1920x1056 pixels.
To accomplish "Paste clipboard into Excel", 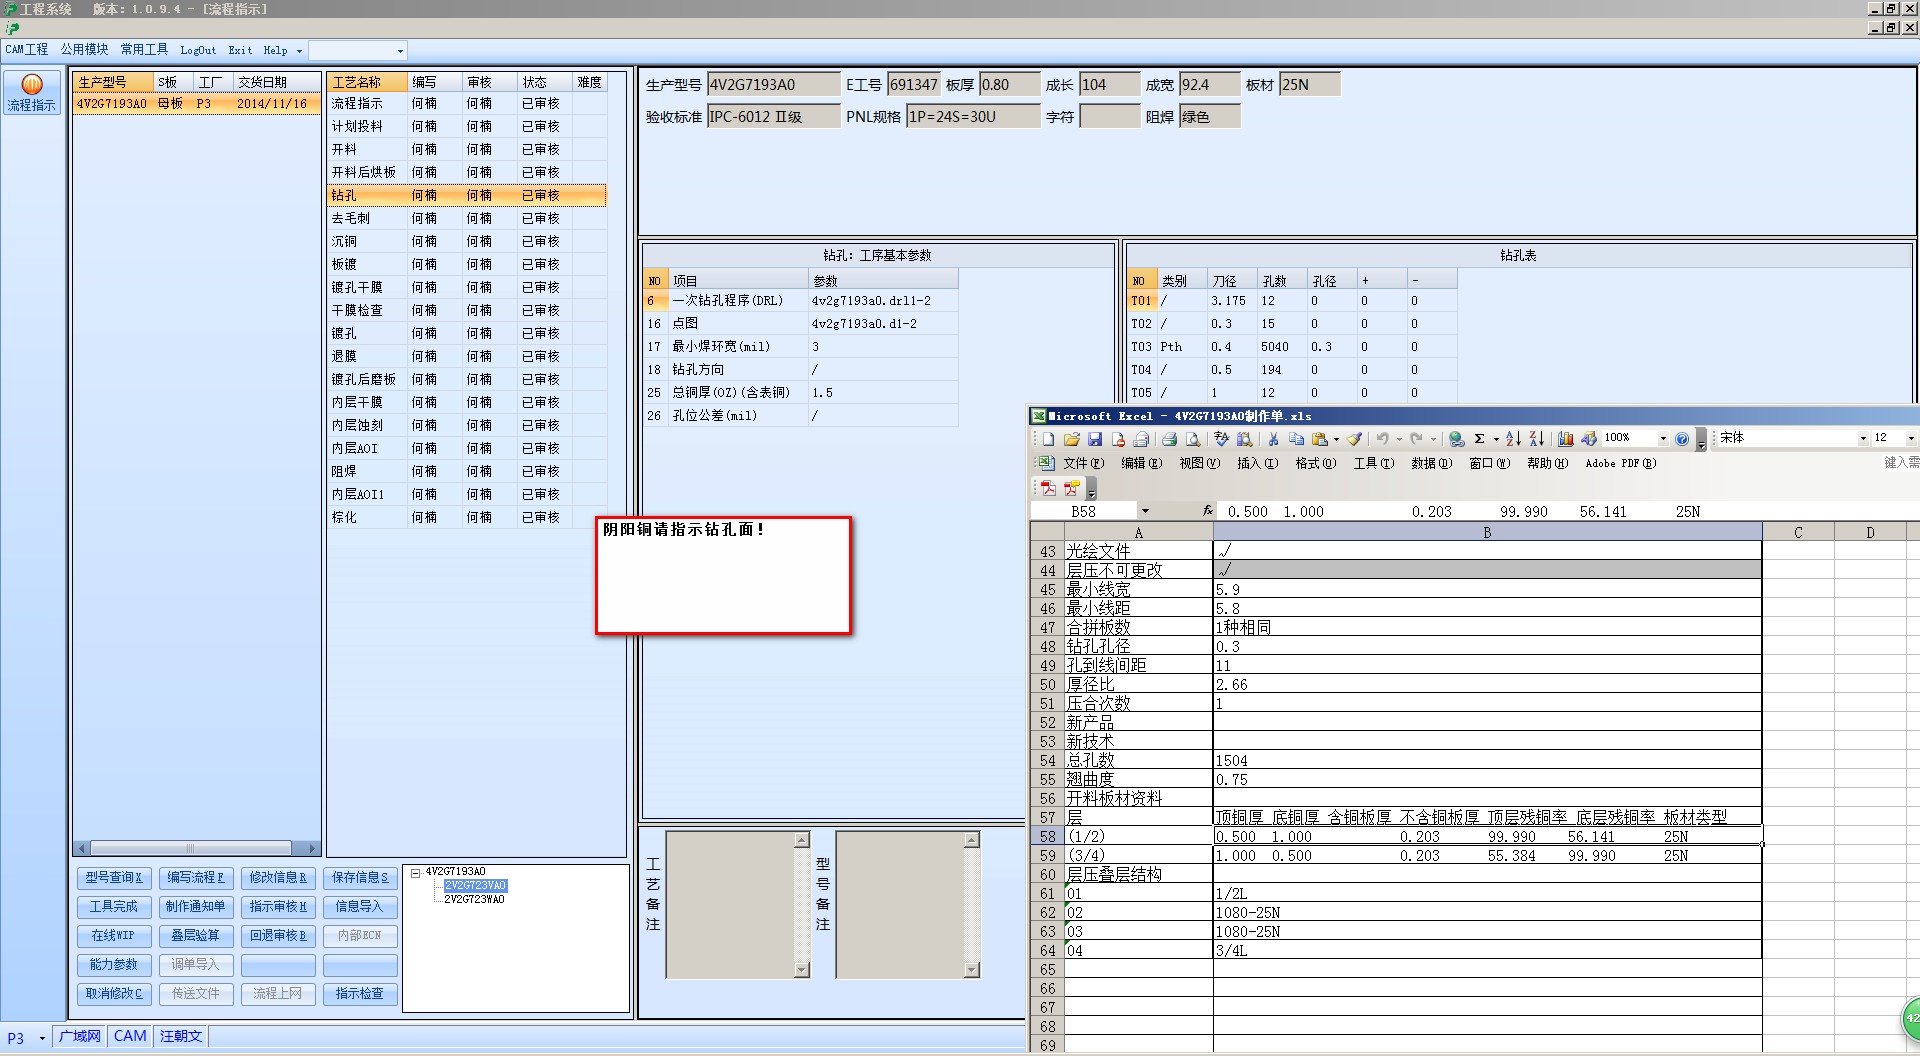I will click(x=1320, y=439).
